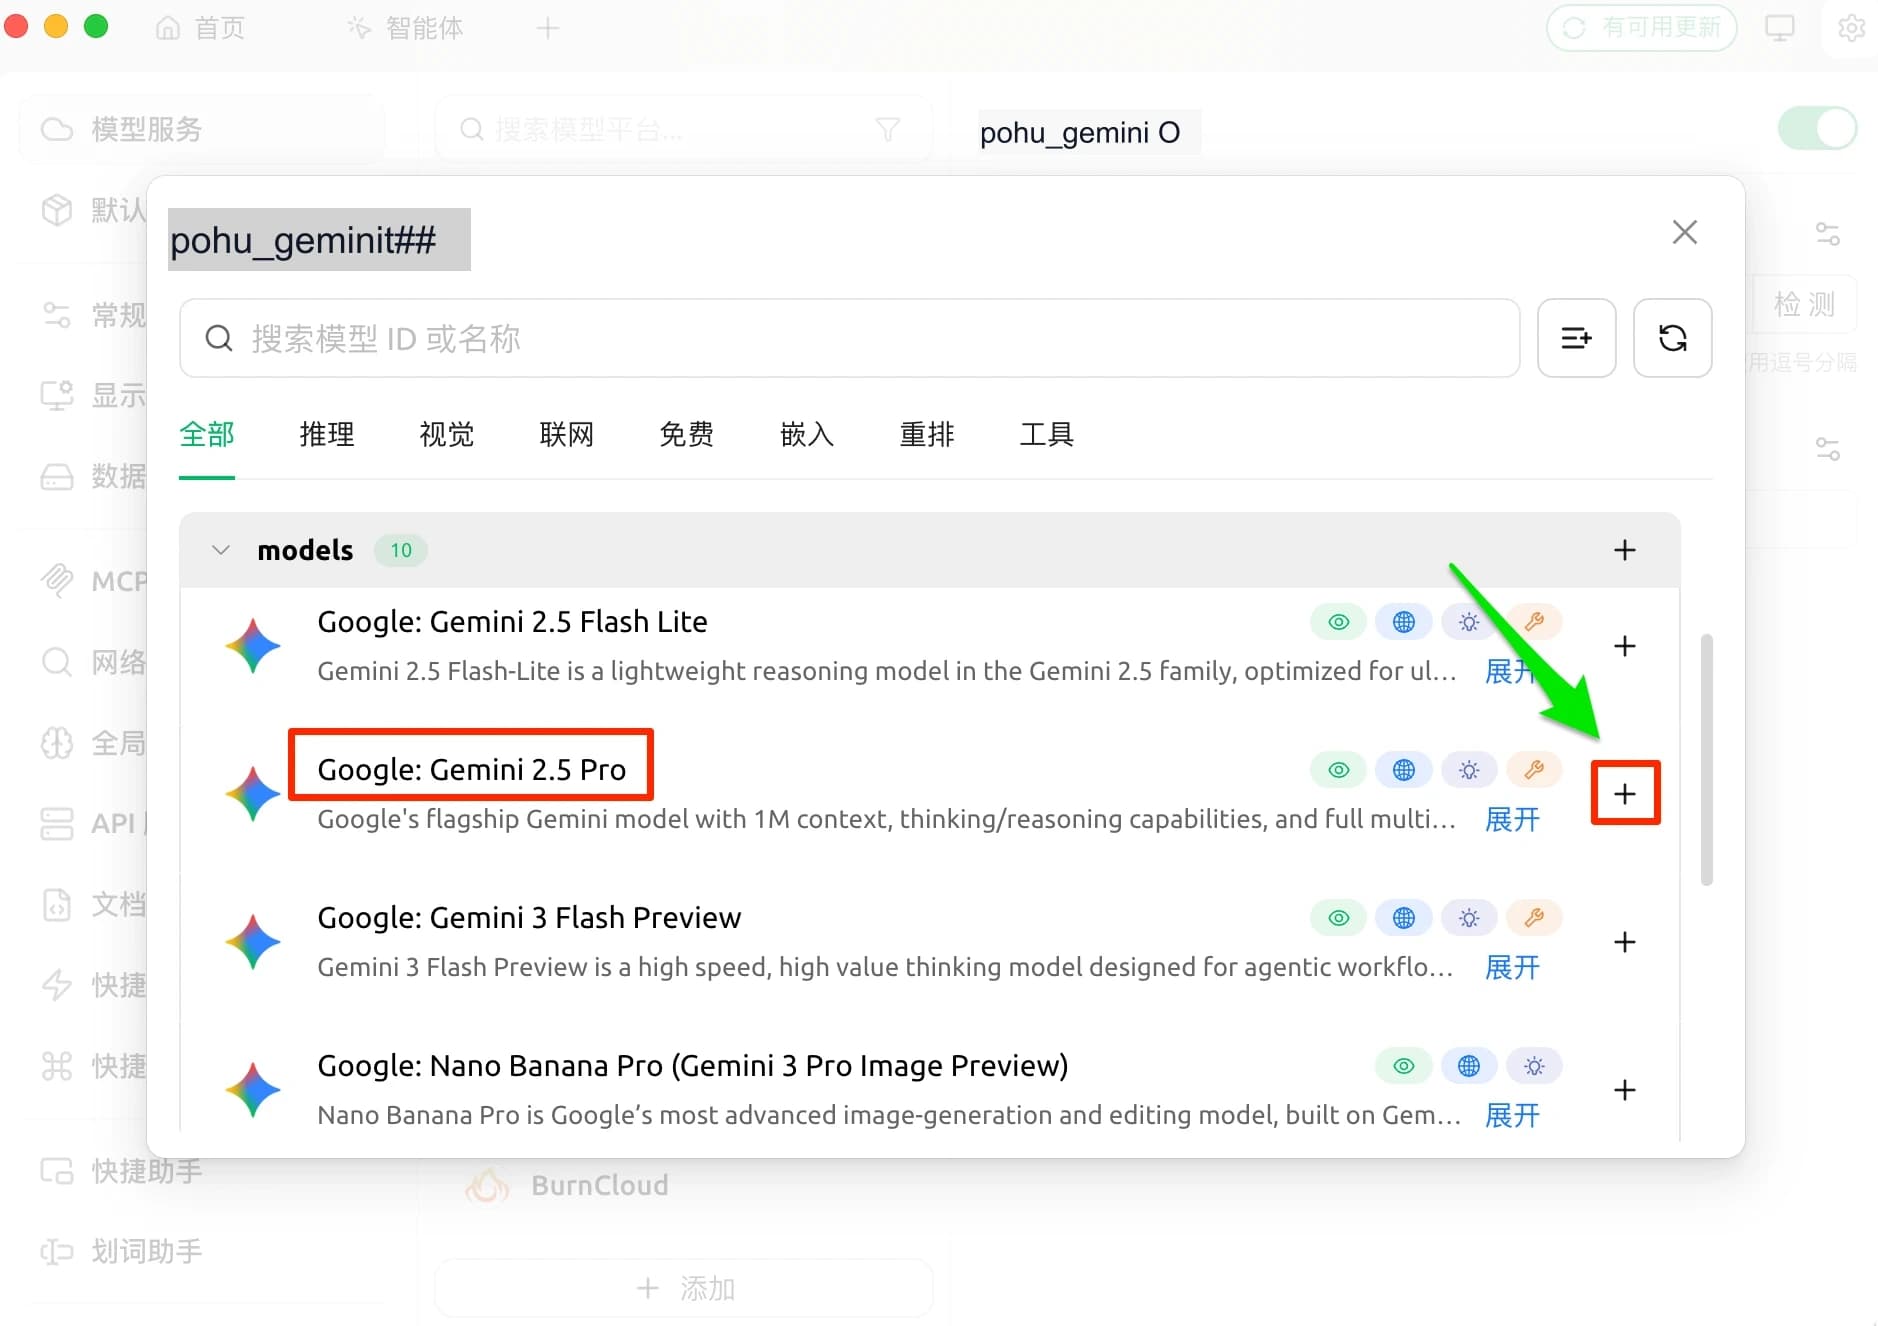Viewport: 1878px width, 1326px height.
Task: Add the Gemini 2.5 Flash Lite model
Action: coord(1625,646)
